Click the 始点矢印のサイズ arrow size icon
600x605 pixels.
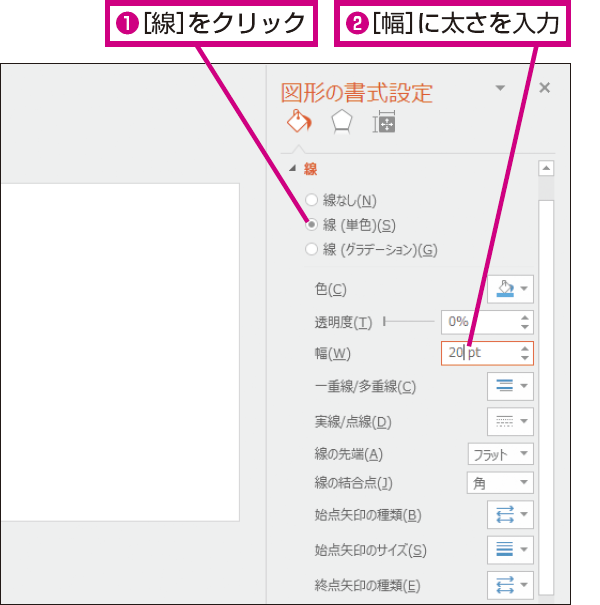pos(504,549)
